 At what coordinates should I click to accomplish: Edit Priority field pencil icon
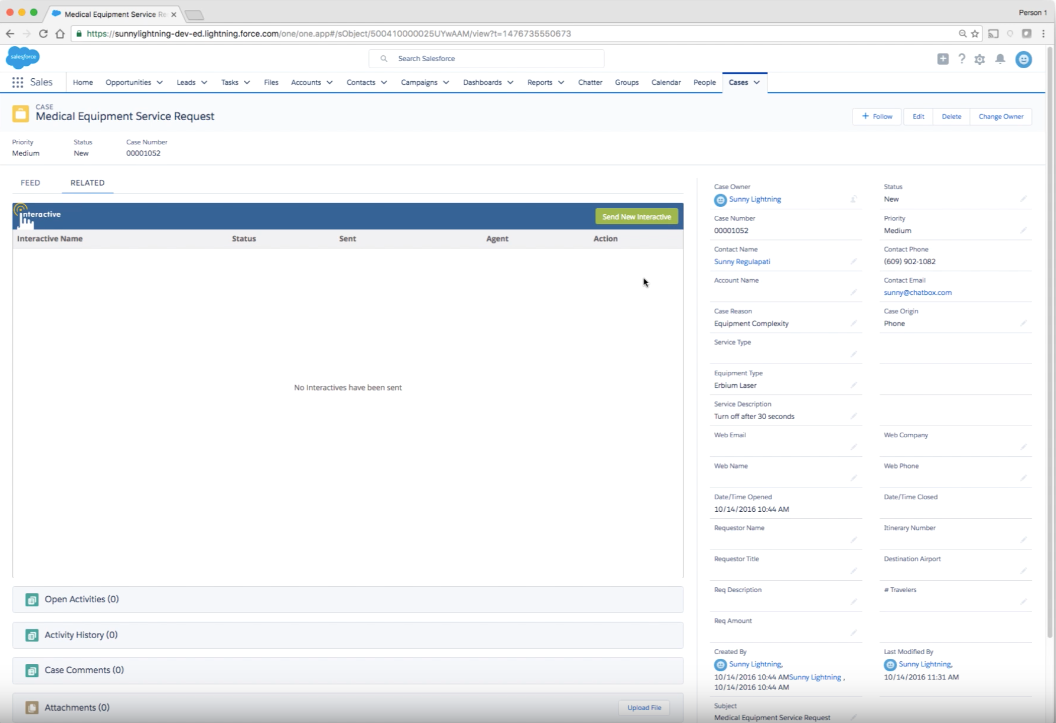1023,230
